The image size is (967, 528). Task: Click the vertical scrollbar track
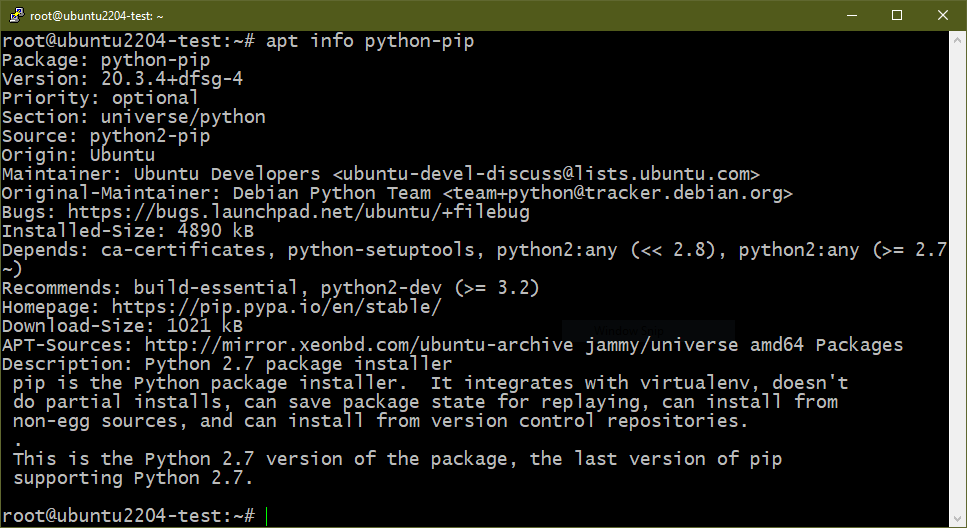[957, 278]
